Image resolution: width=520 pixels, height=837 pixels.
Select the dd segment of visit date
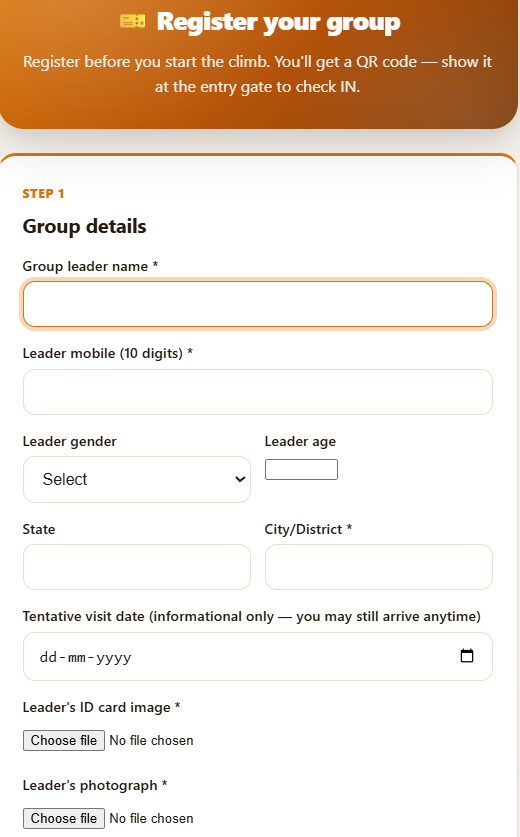point(48,657)
